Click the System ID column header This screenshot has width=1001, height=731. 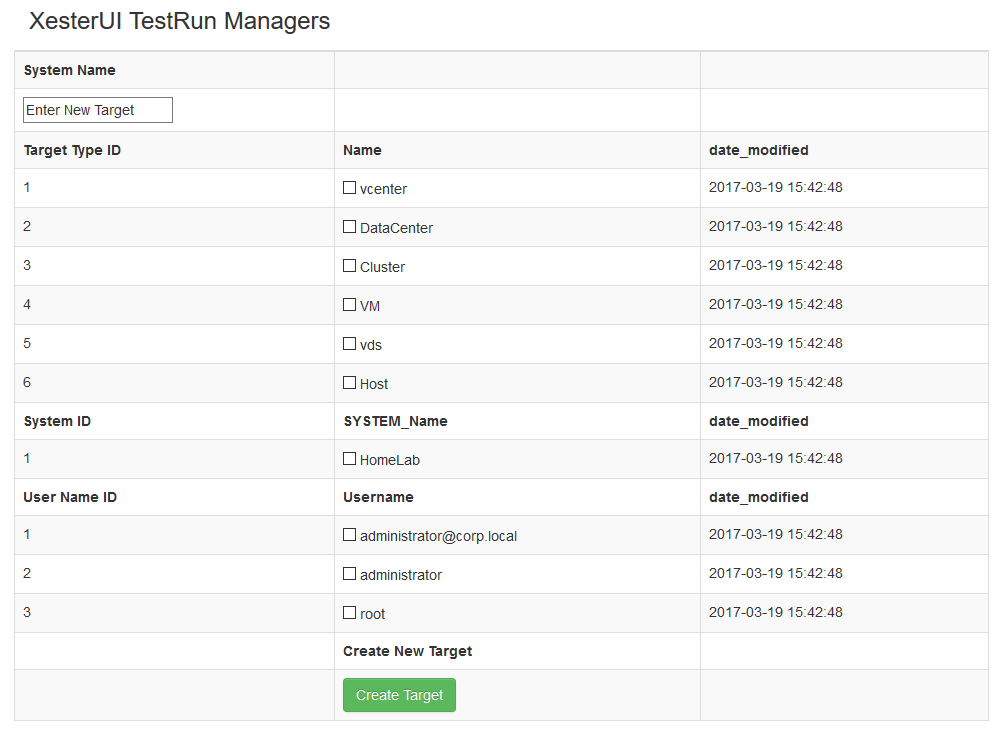[x=57, y=421]
